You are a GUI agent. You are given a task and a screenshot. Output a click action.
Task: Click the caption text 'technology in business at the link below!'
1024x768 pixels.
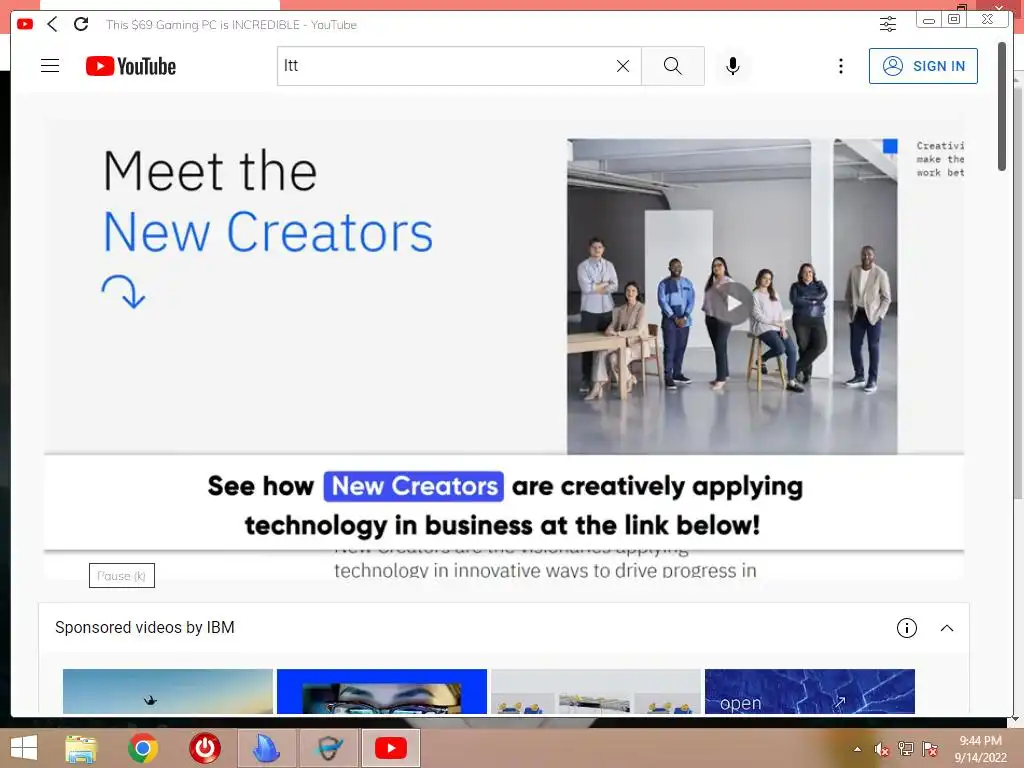pos(502,525)
